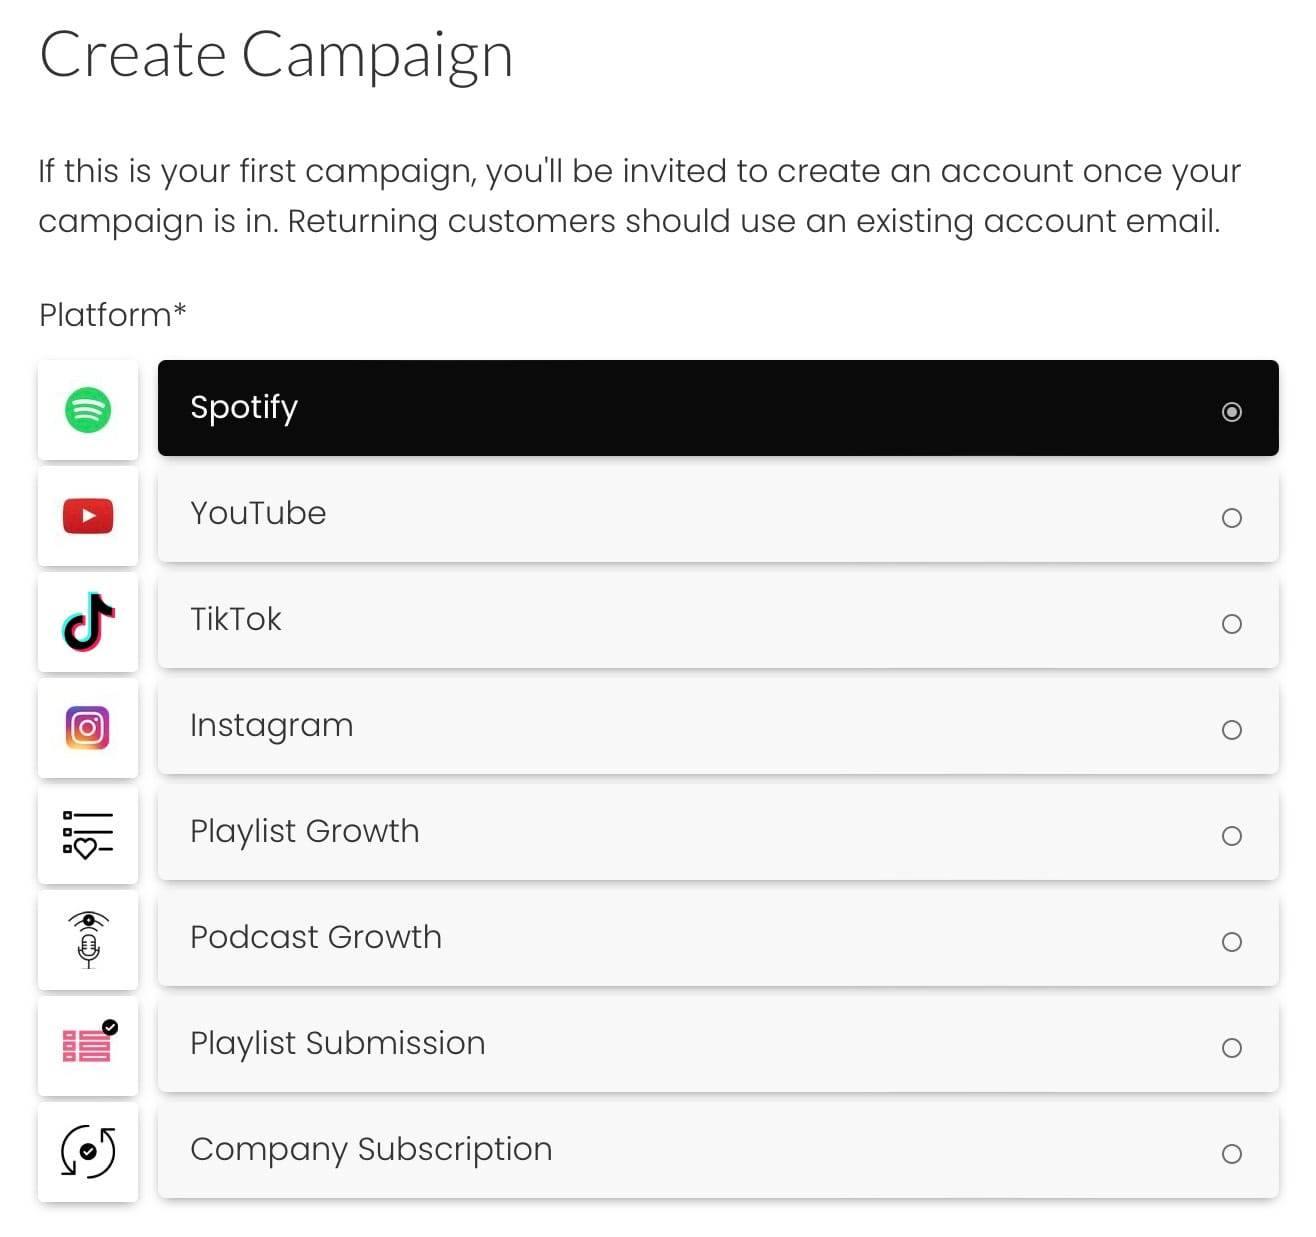Select the Playlist Growth radio button
1316x1237 pixels.
pos(1232,836)
